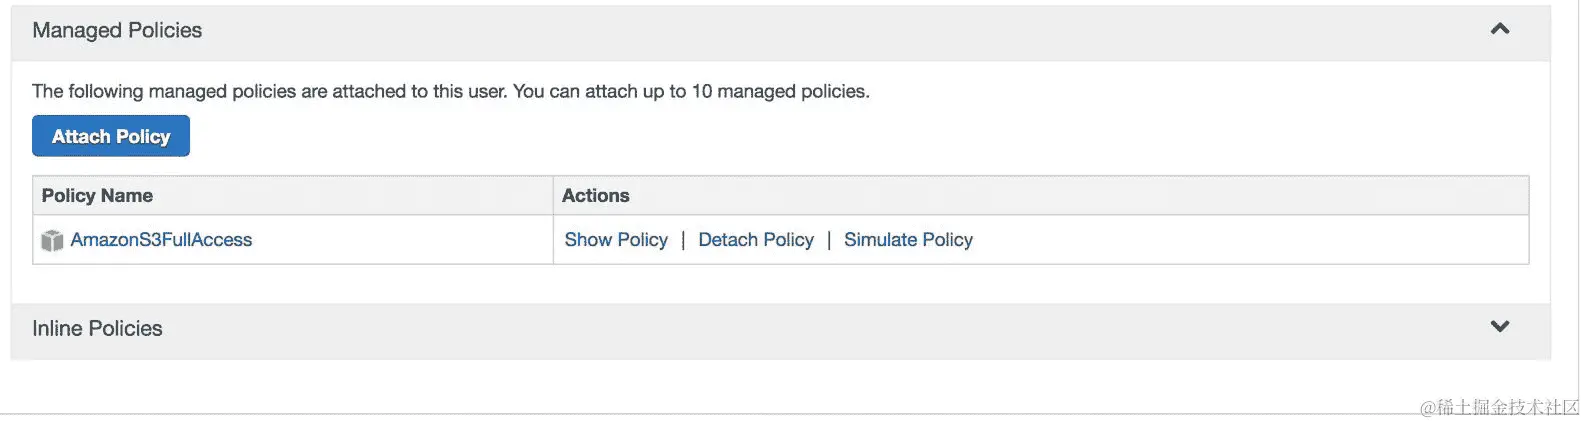Click the Managed Policies heading text
This screenshot has width=1586, height=424.
(x=117, y=30)
